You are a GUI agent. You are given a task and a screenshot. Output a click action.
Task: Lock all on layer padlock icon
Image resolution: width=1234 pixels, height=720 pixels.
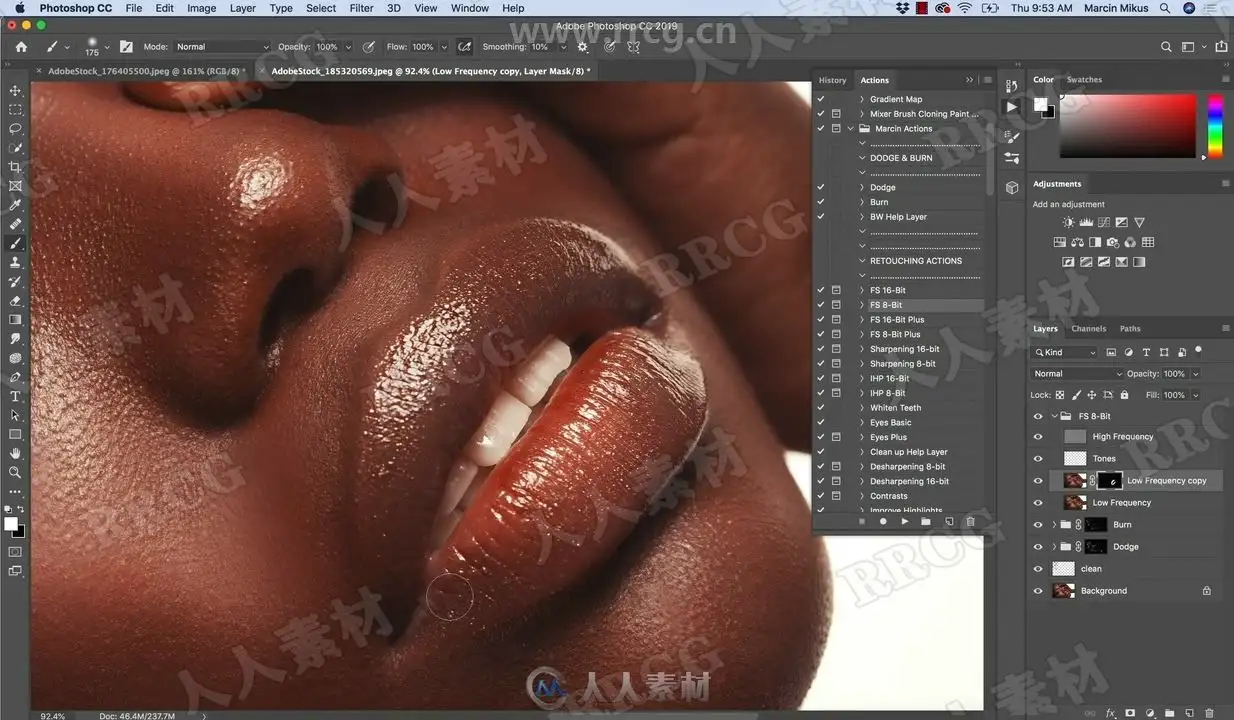click(x=1124, y=395)
